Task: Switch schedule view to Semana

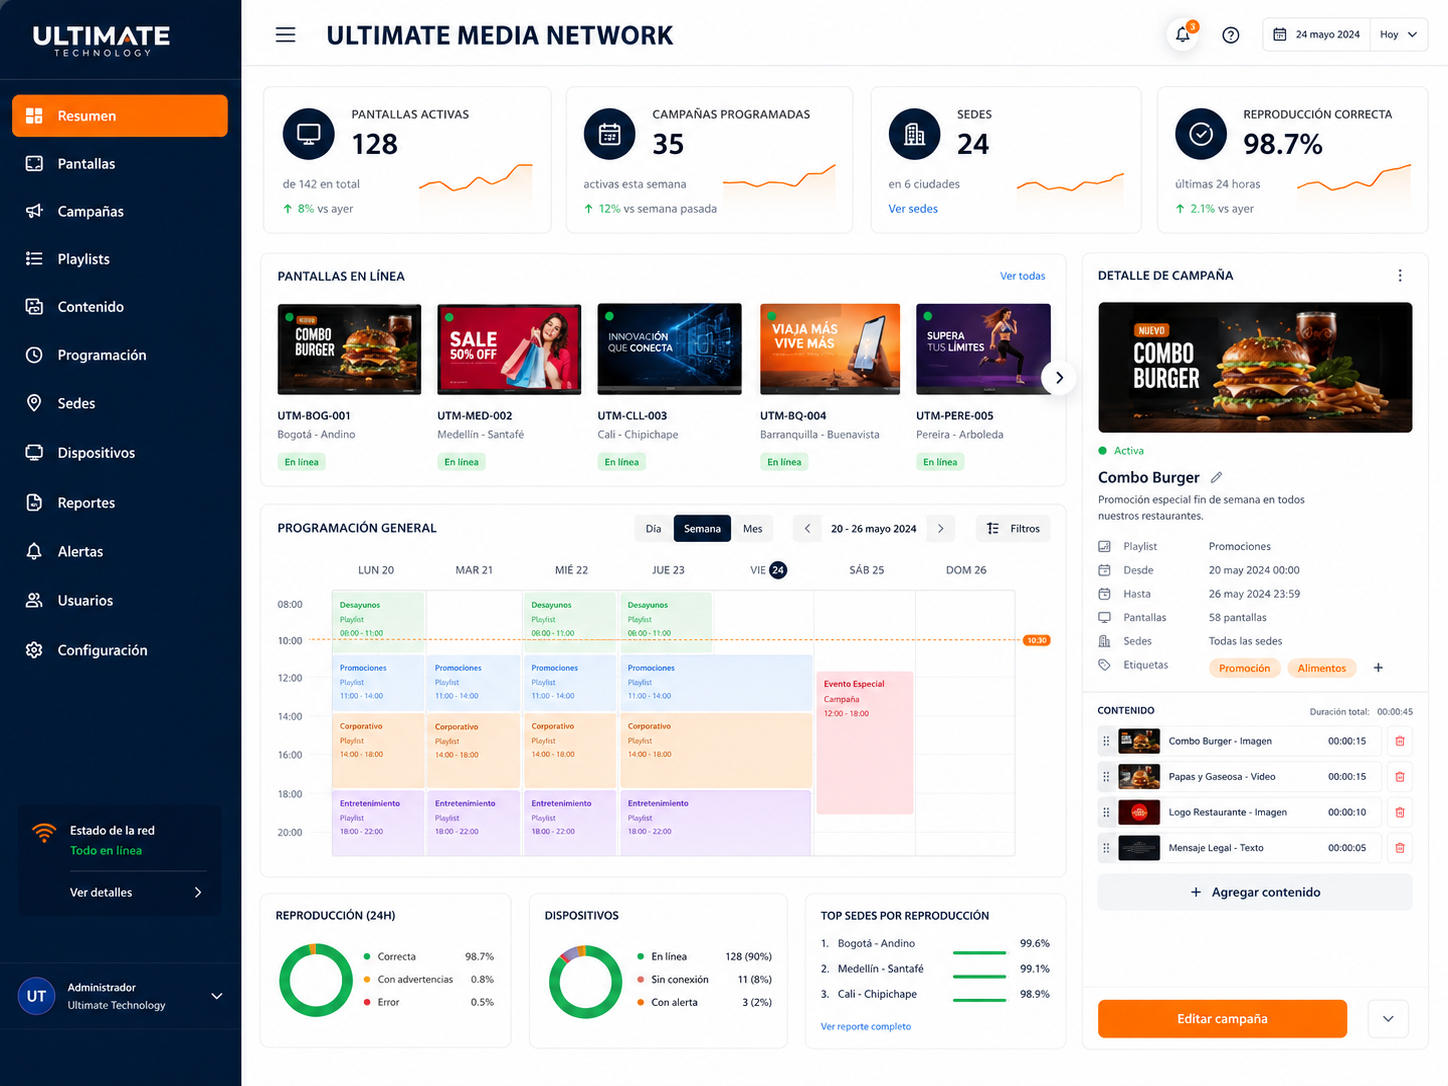Action: [702, 529]
